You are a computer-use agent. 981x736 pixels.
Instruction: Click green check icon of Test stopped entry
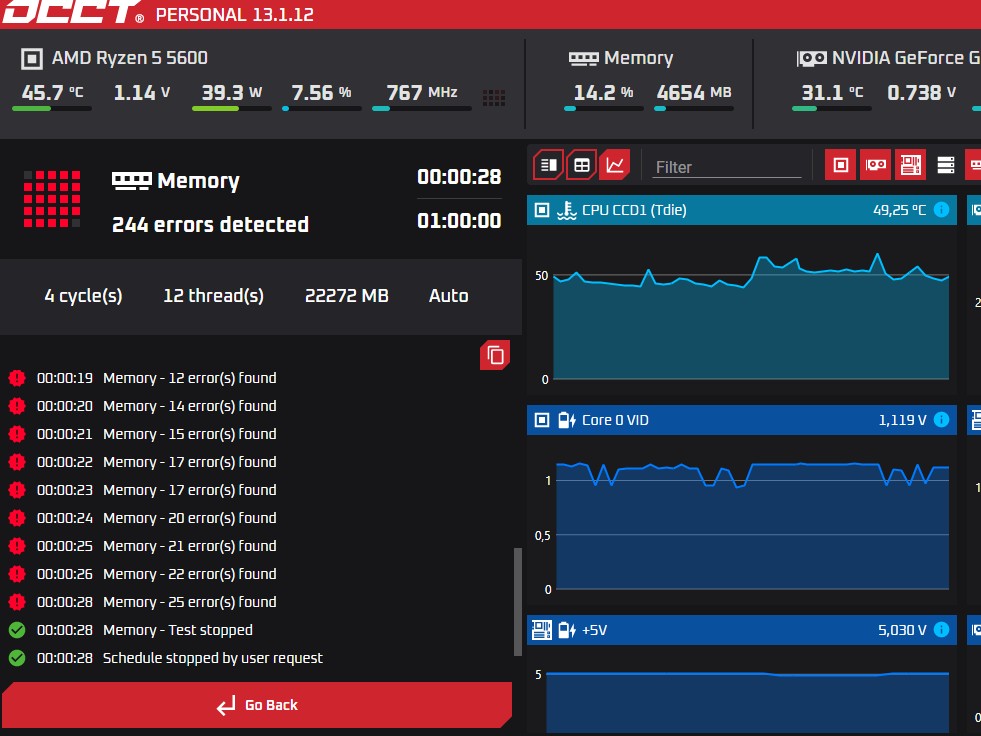17,630
